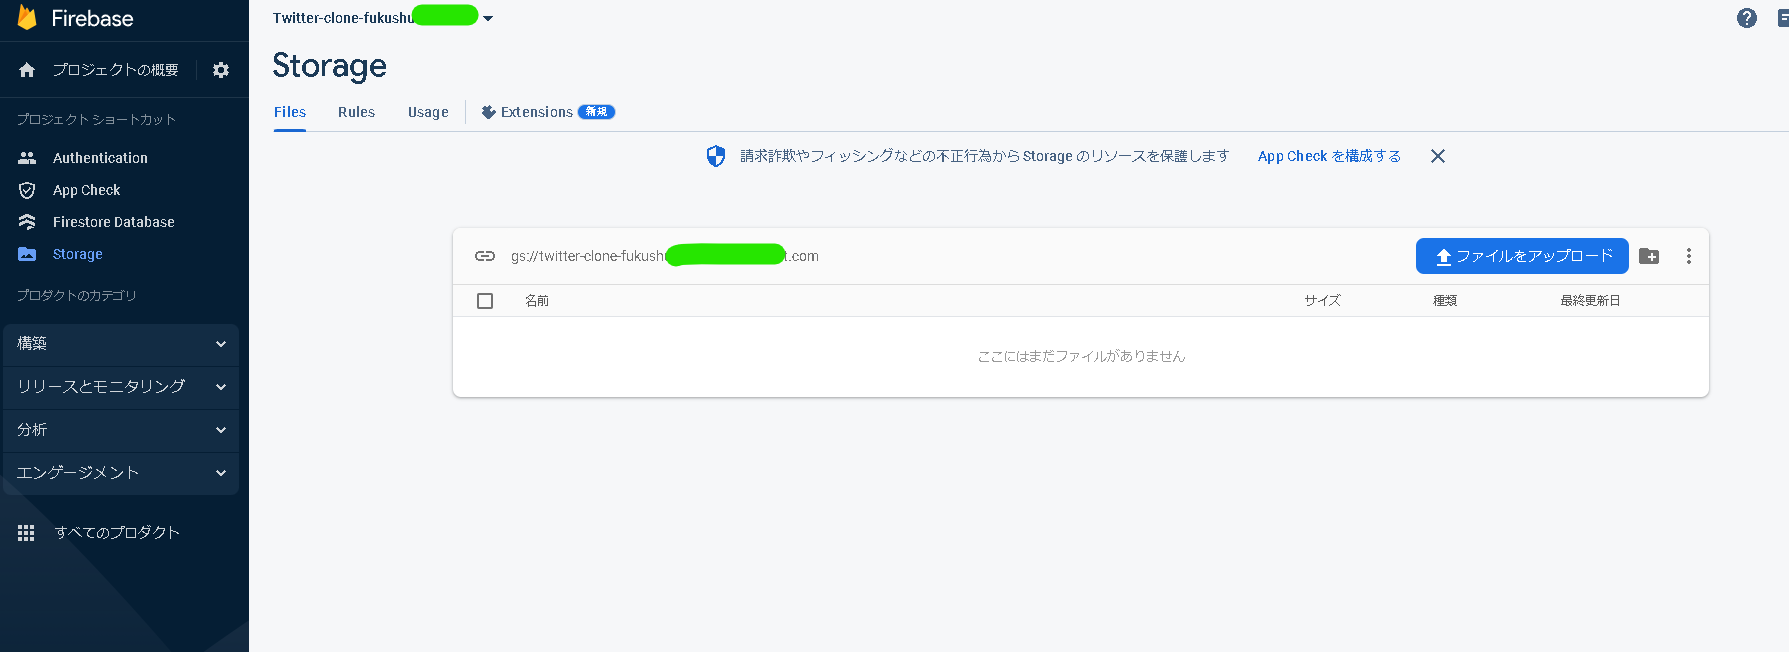Click the blue shield icon in banner
Image resolution: width=1789 pixels, height=652 pixels.
point(716,156)
